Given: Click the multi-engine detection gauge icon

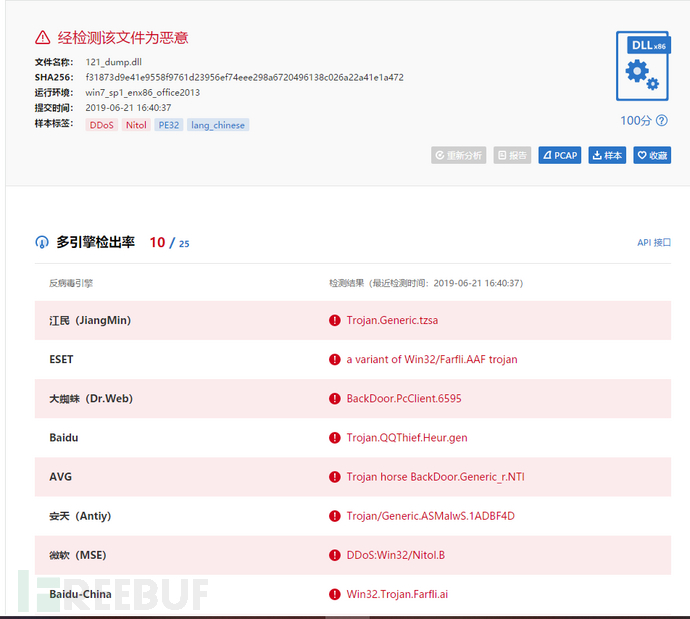Looking at the screenshot, I should (42, 242).
